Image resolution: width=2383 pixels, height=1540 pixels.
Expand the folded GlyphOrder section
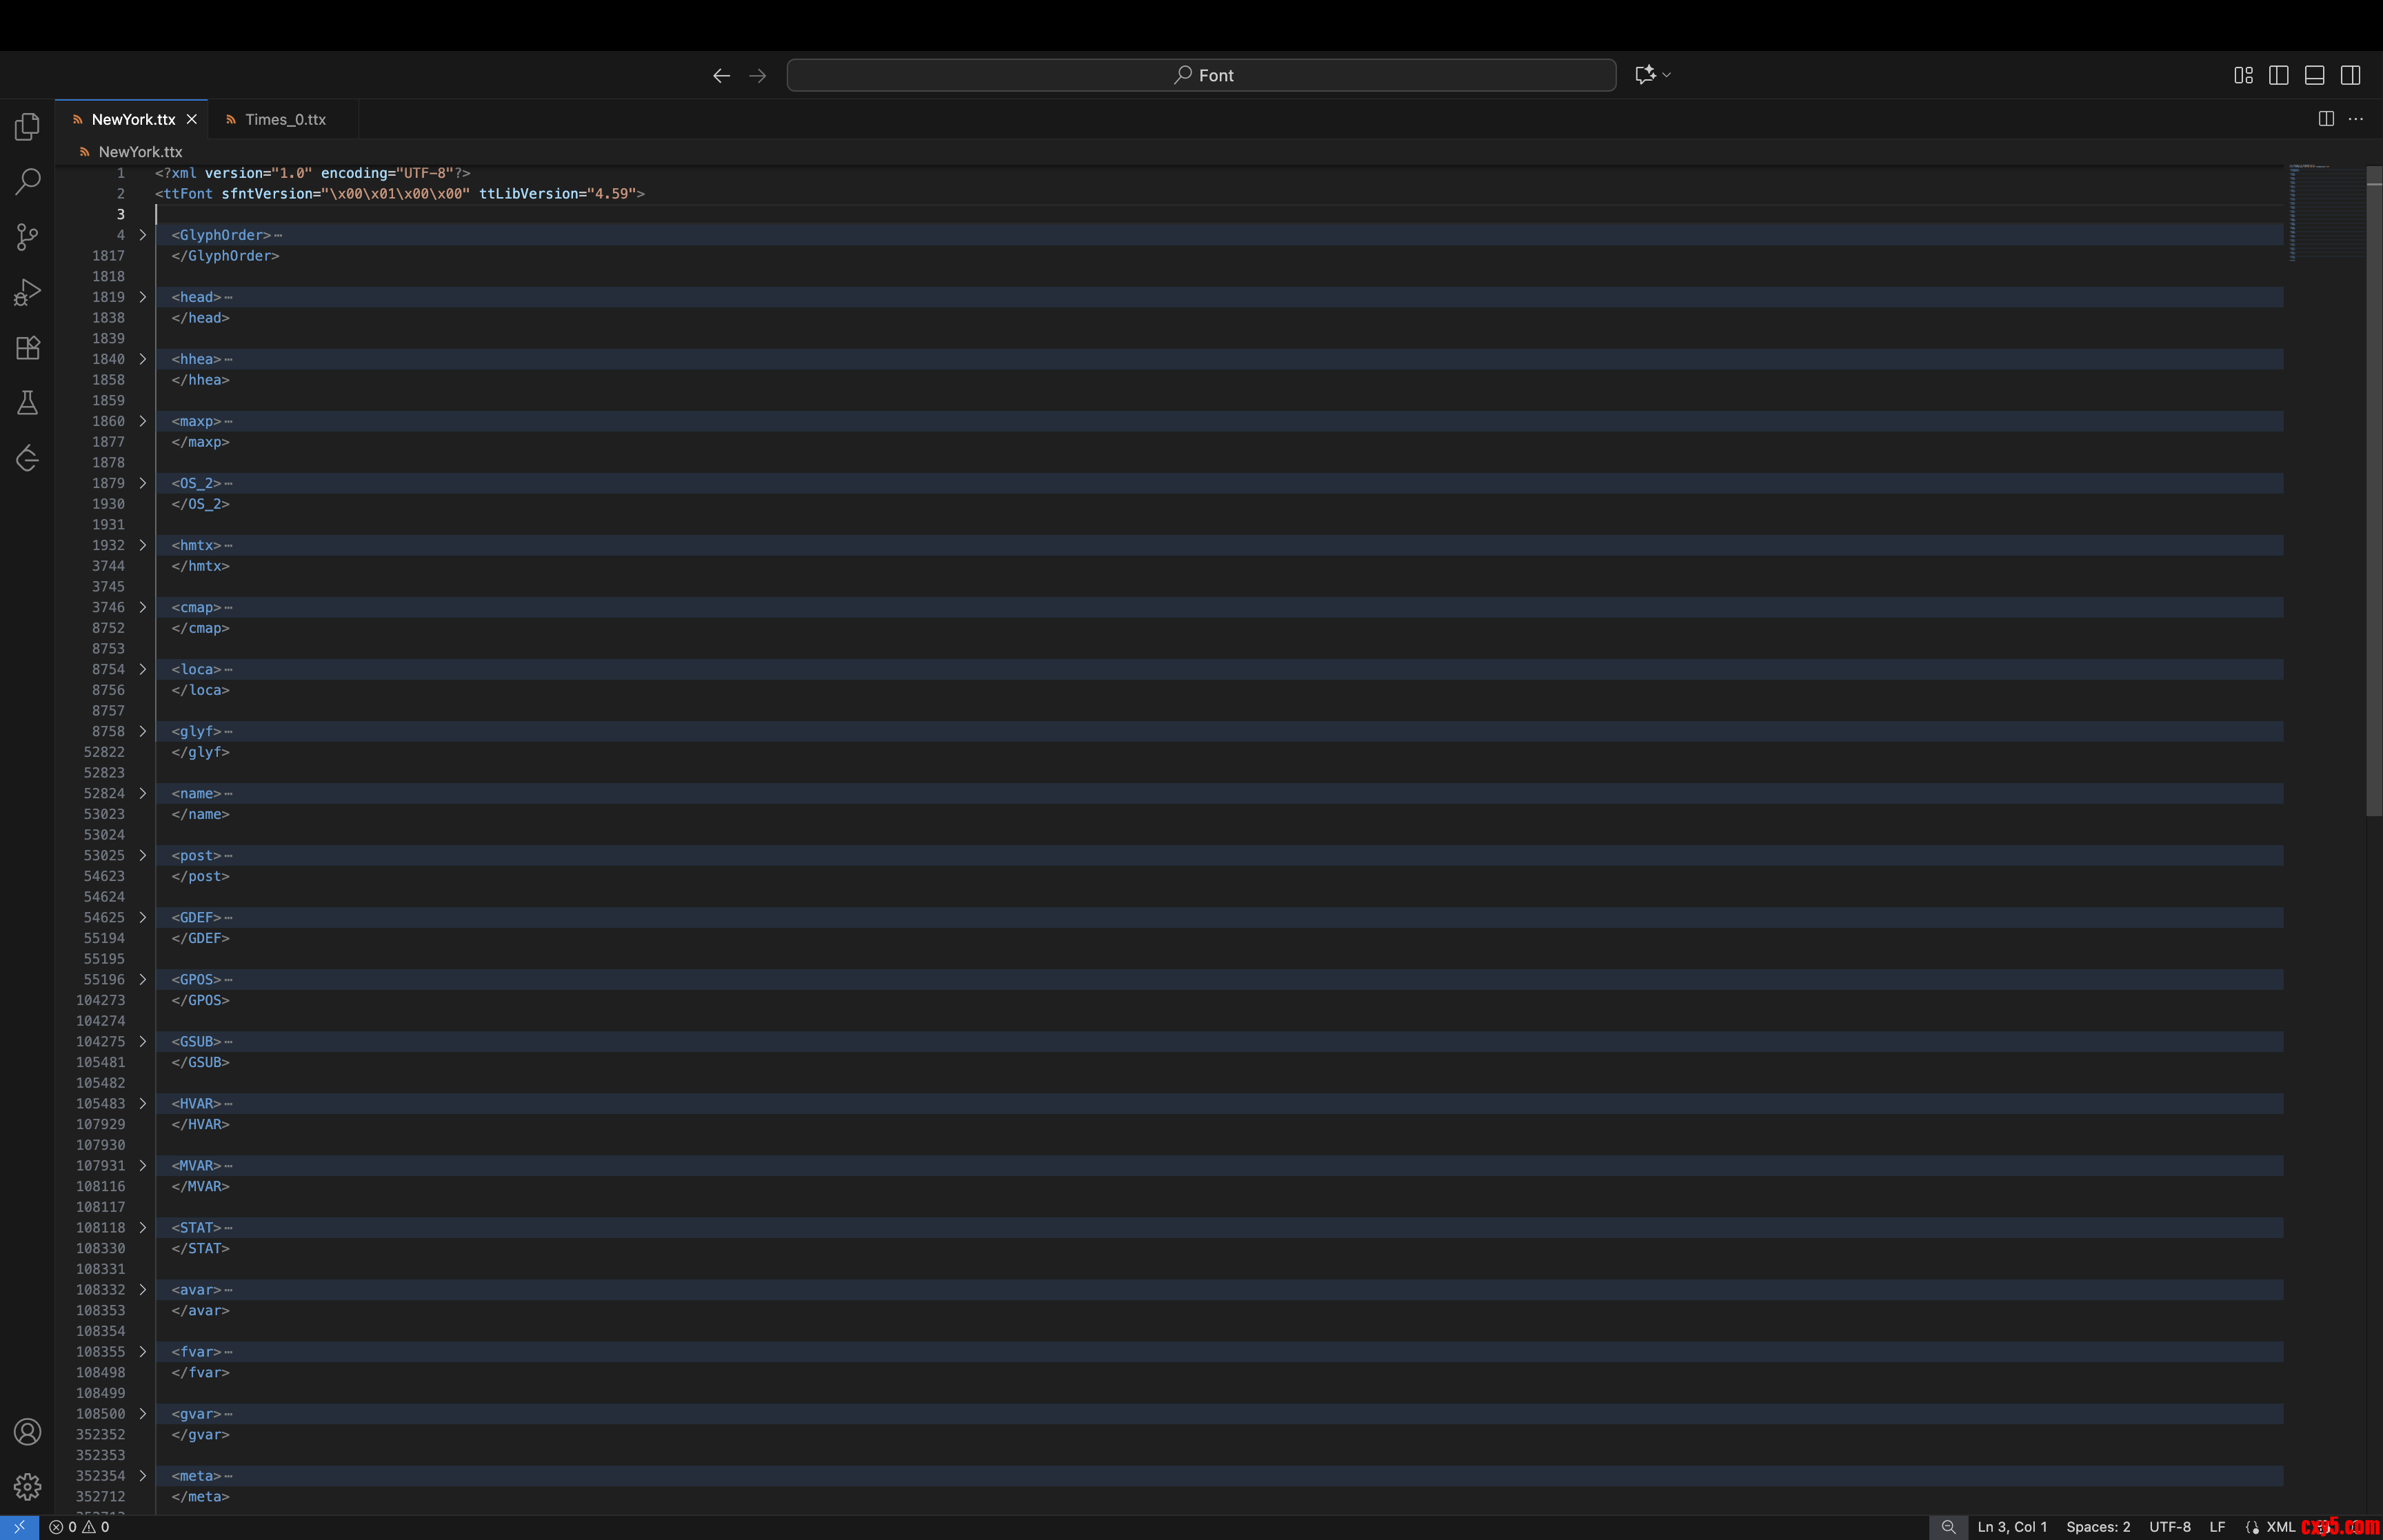tap(143, 235)
